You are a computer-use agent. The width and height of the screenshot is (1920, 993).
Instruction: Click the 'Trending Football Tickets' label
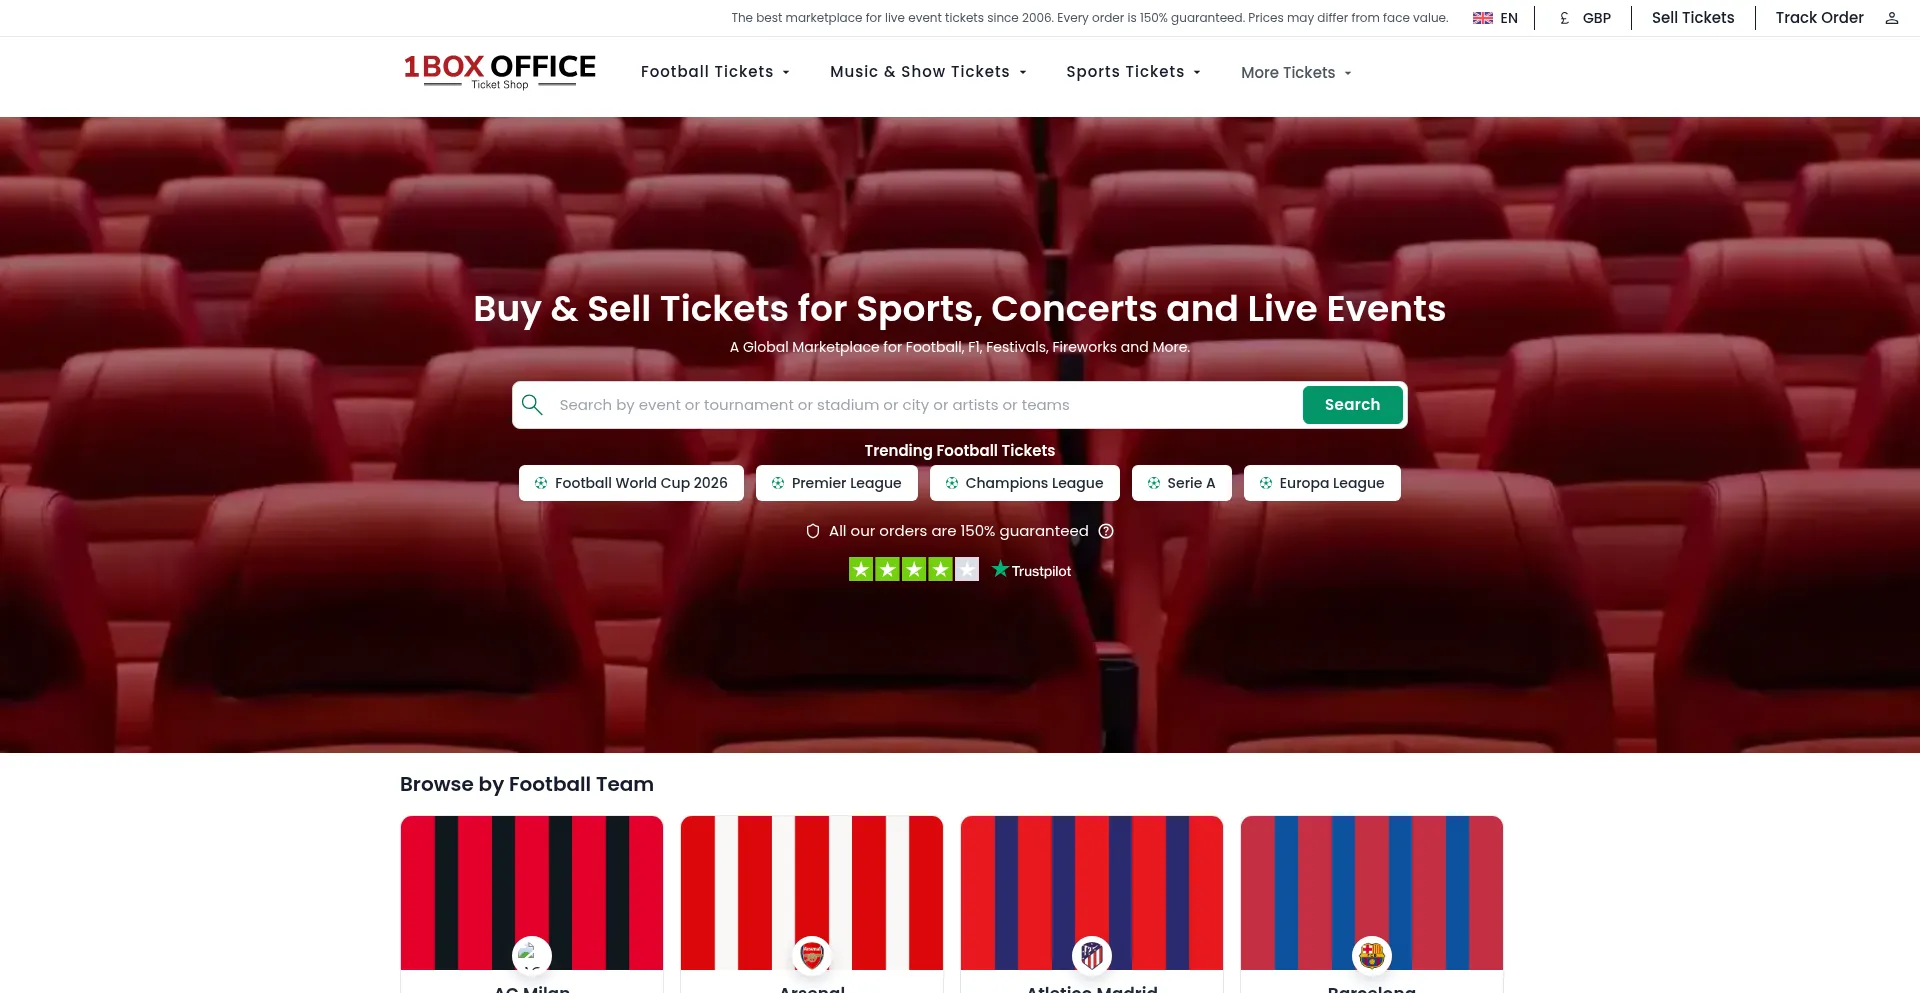click(x=960, y=451)
